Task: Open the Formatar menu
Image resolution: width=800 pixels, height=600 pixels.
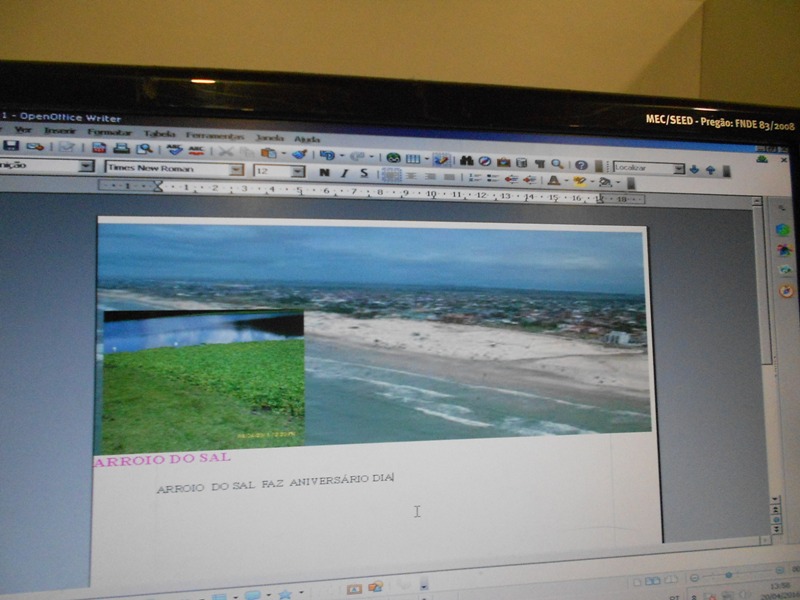Action: [109, 133]
